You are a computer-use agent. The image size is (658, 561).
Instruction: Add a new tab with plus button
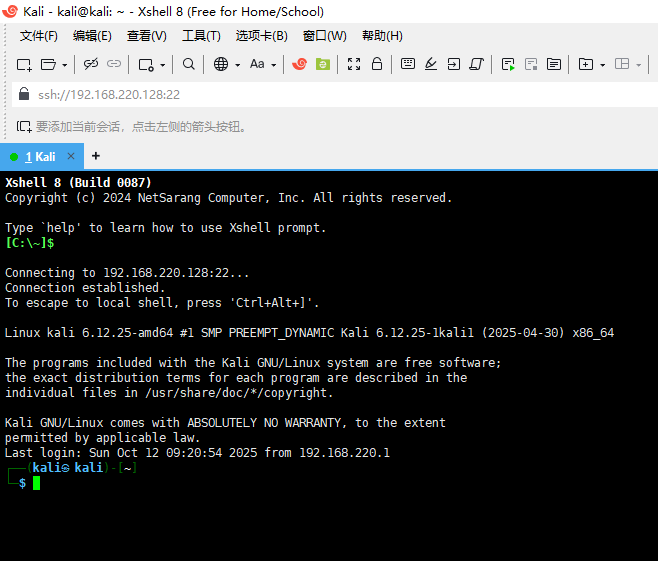(x=96, y=157)
